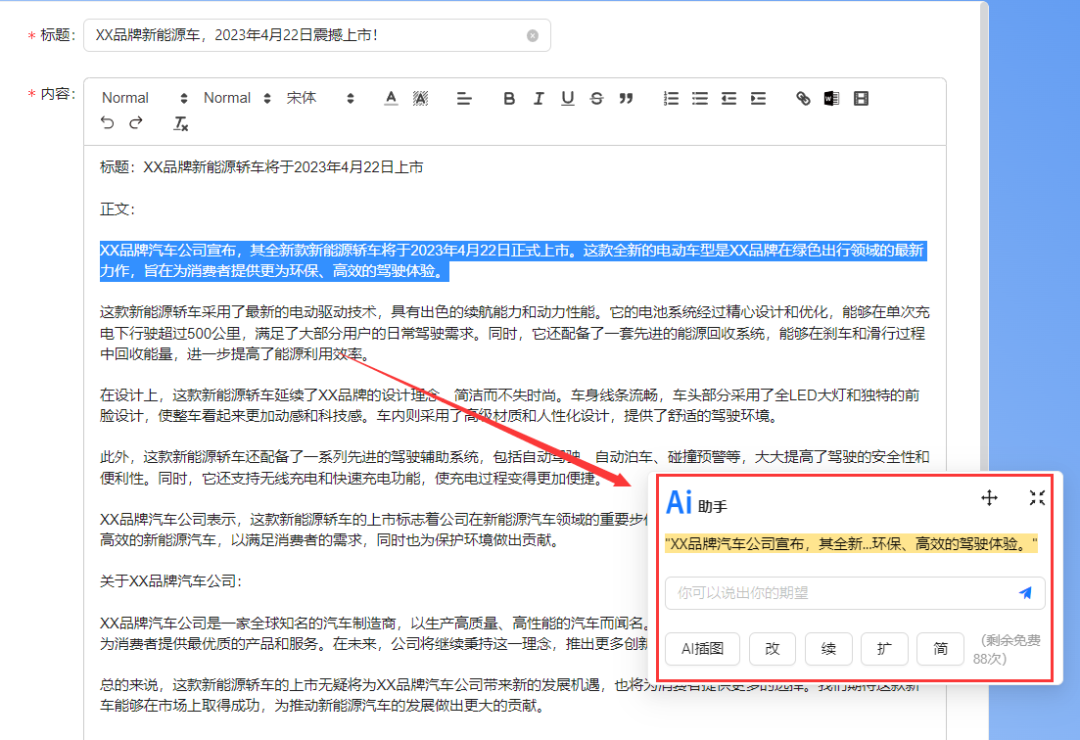Click the '内容:' field label
The height and width of the screenshot is (740, 1080).
click(x=58, y=94)
